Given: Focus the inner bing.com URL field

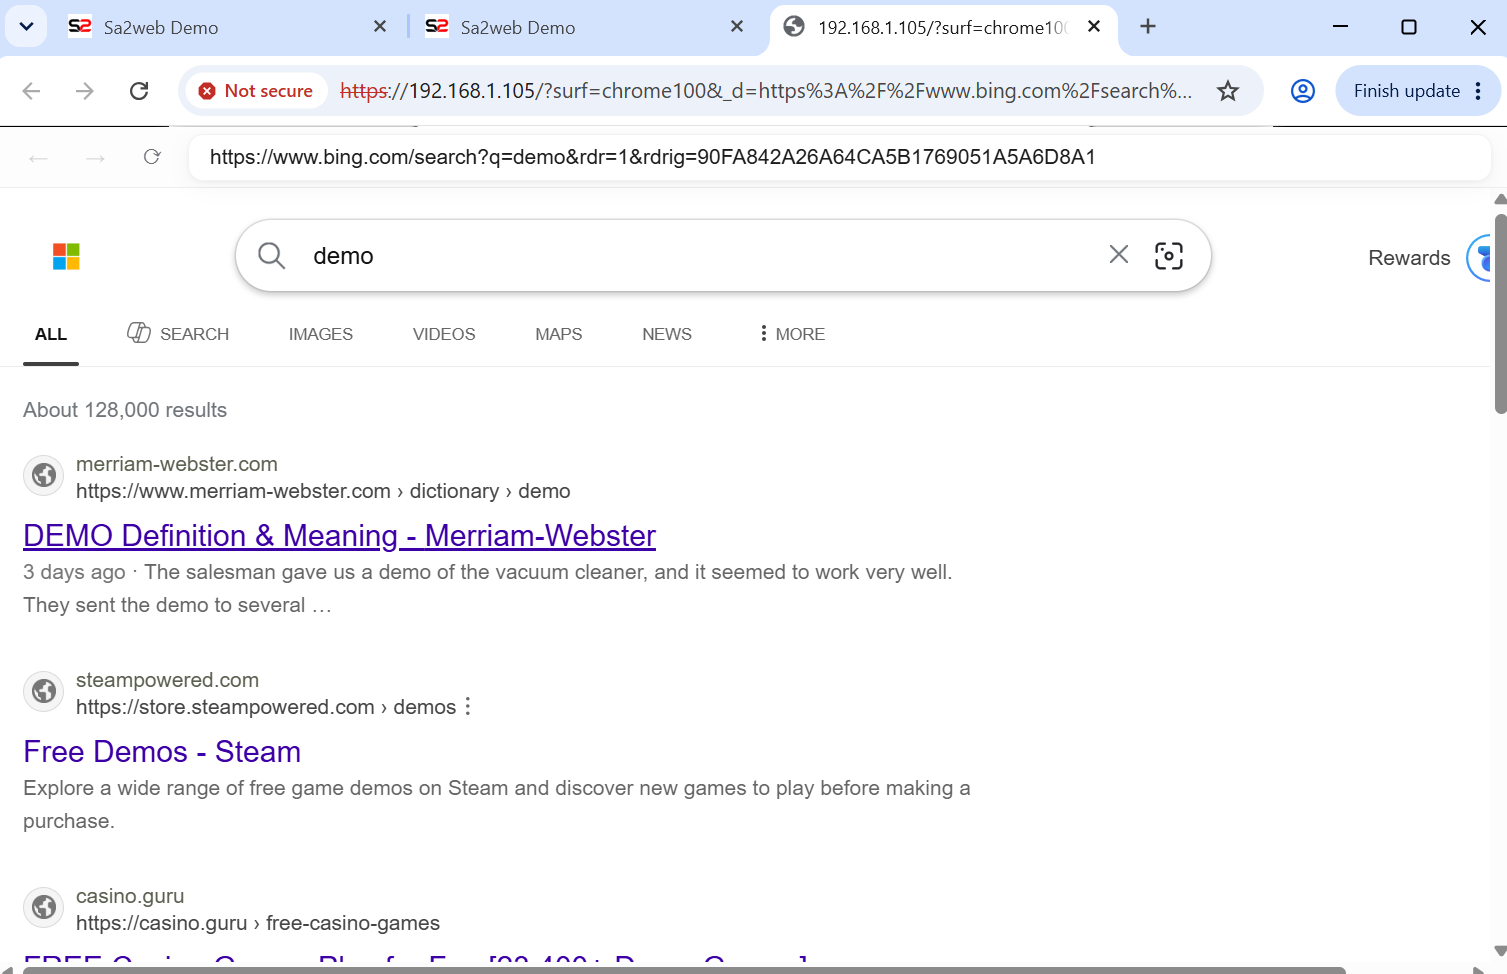Looking at the screenshot, I should pos(839,157).
